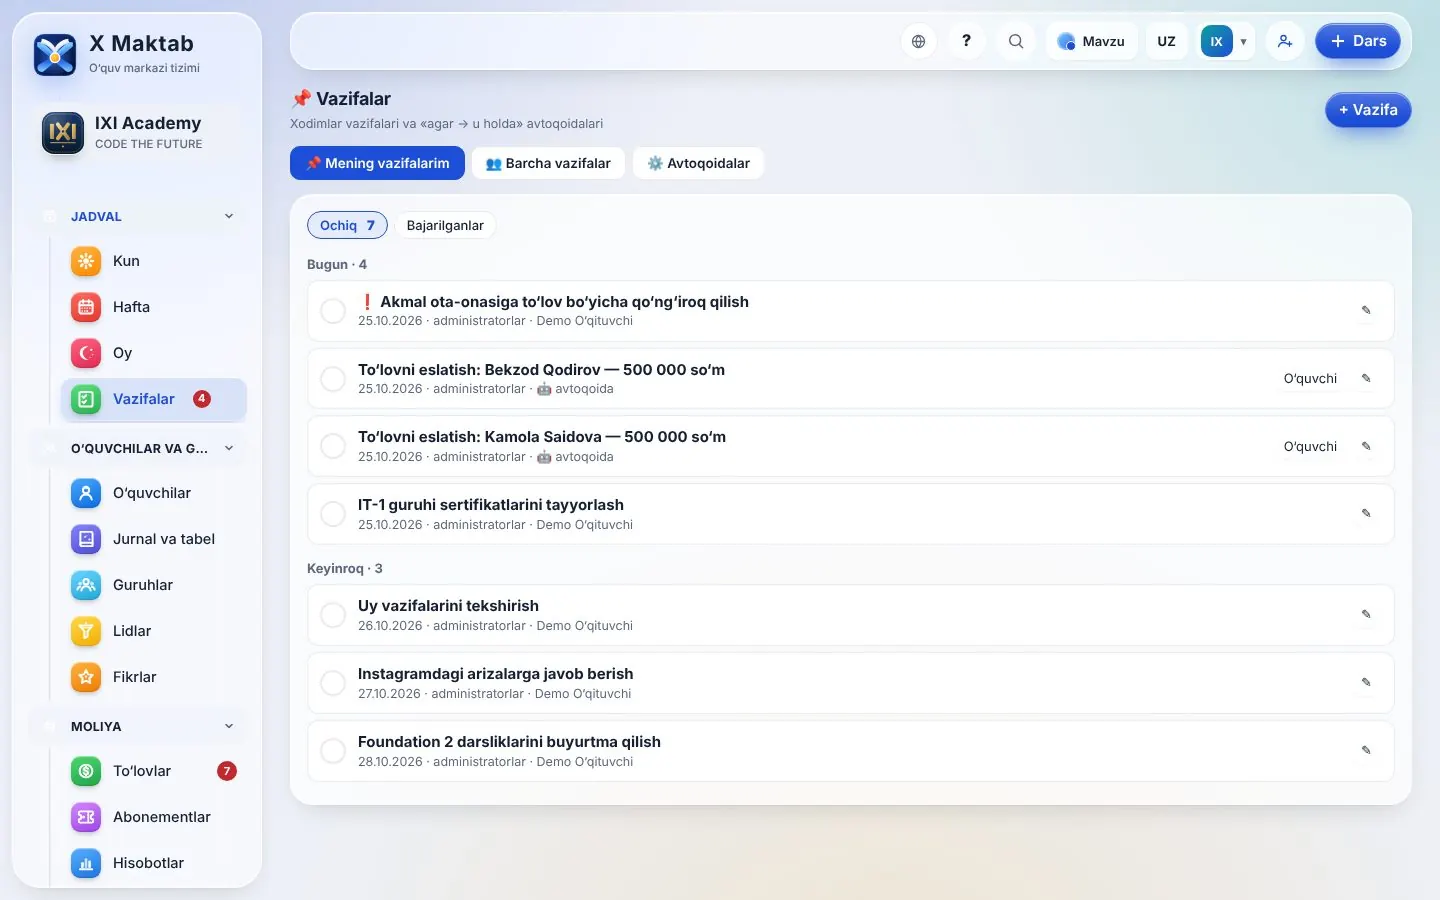Switch to Mening vazifalarim tab
The image size is (1440, 900).
(x=377, y=163)
